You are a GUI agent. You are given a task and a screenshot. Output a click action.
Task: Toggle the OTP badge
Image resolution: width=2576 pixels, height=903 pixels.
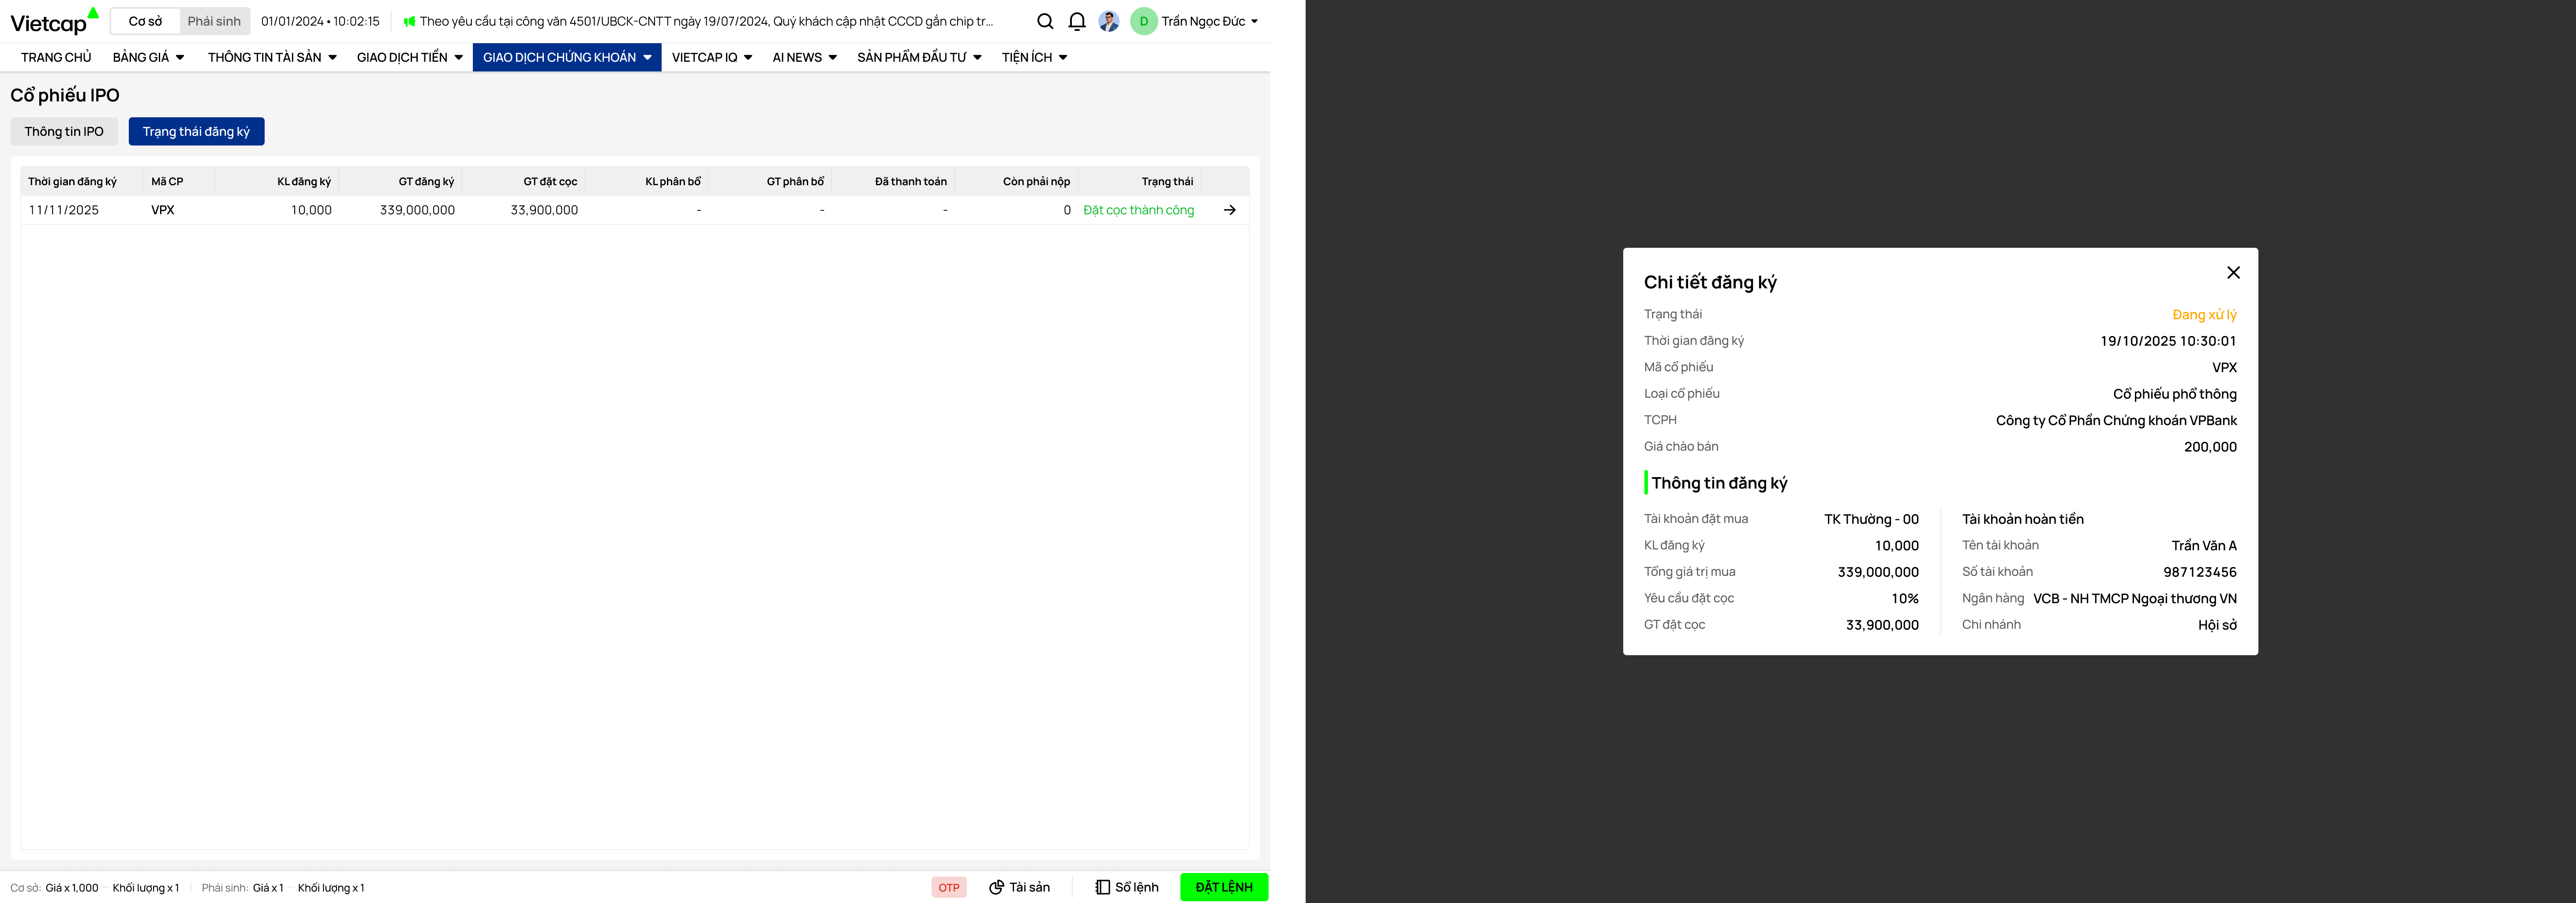948,887
